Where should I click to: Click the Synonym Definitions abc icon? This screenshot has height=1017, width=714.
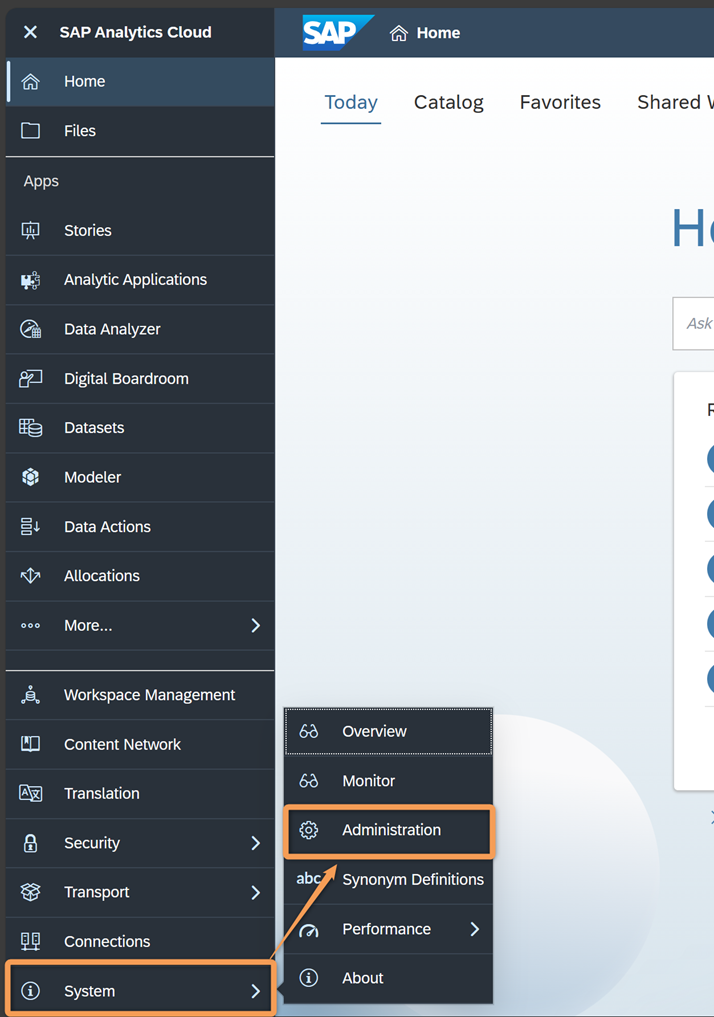point(309,878)
